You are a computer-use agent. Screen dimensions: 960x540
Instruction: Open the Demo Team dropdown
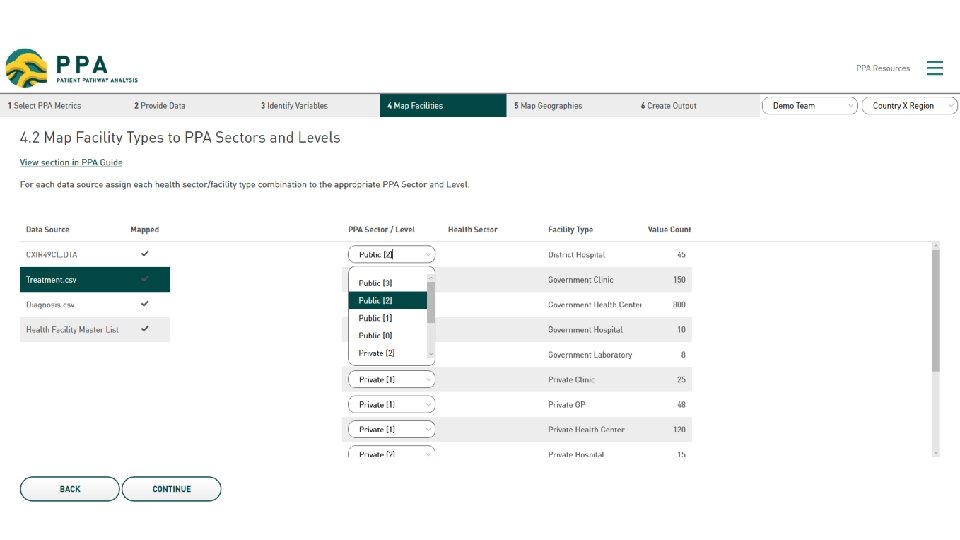click(809, 105)
